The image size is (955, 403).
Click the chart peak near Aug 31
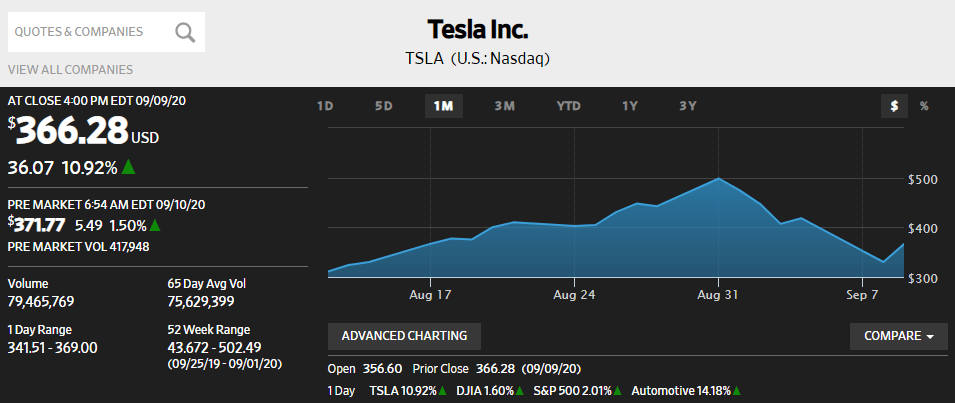[719, 179]
